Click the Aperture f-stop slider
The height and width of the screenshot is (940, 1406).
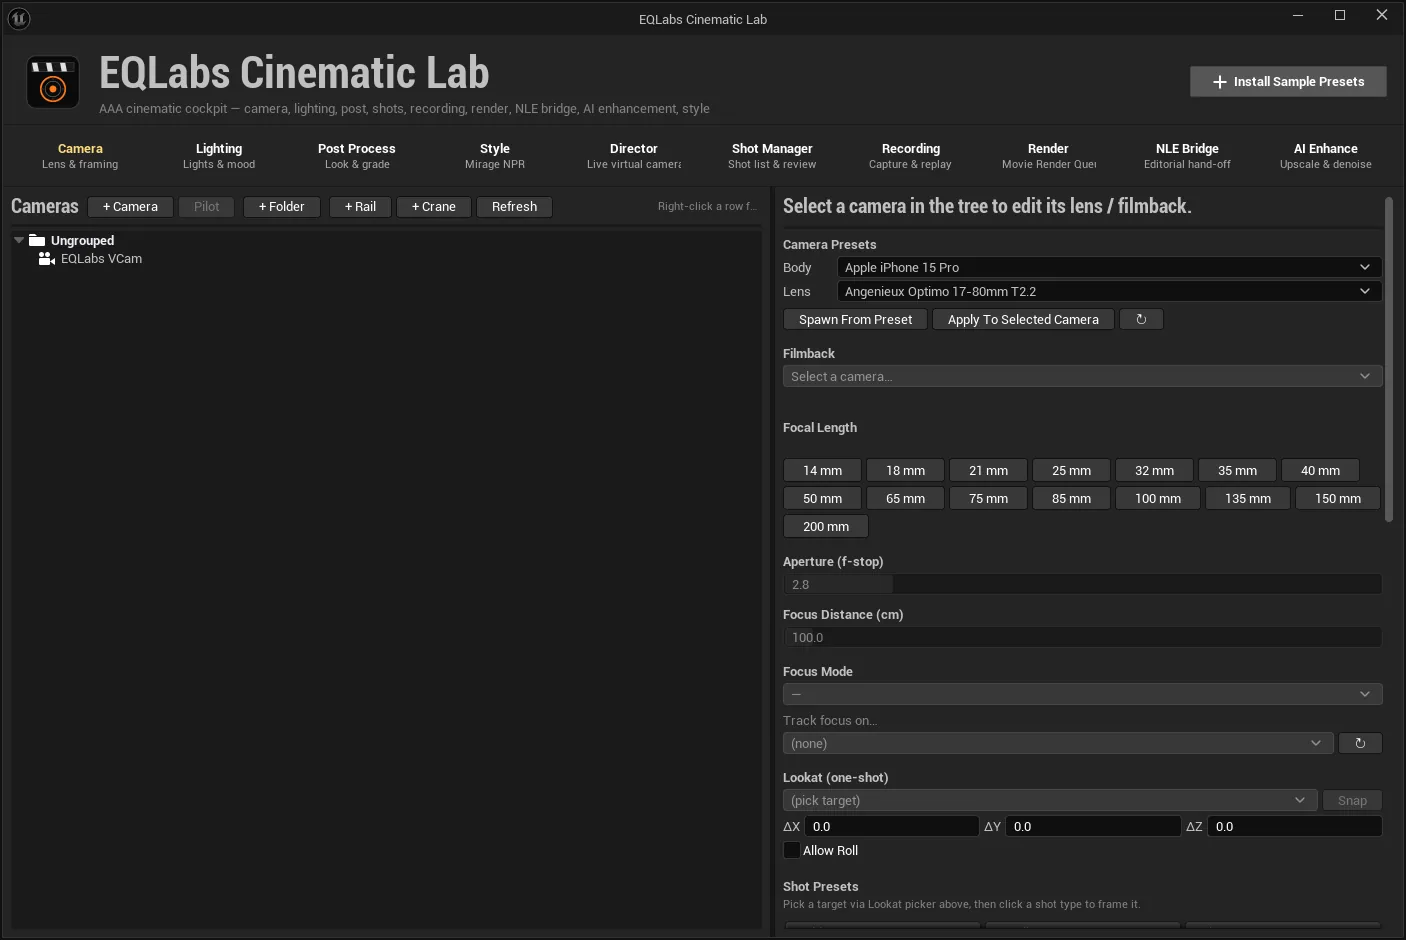(x=1082, y=584)
